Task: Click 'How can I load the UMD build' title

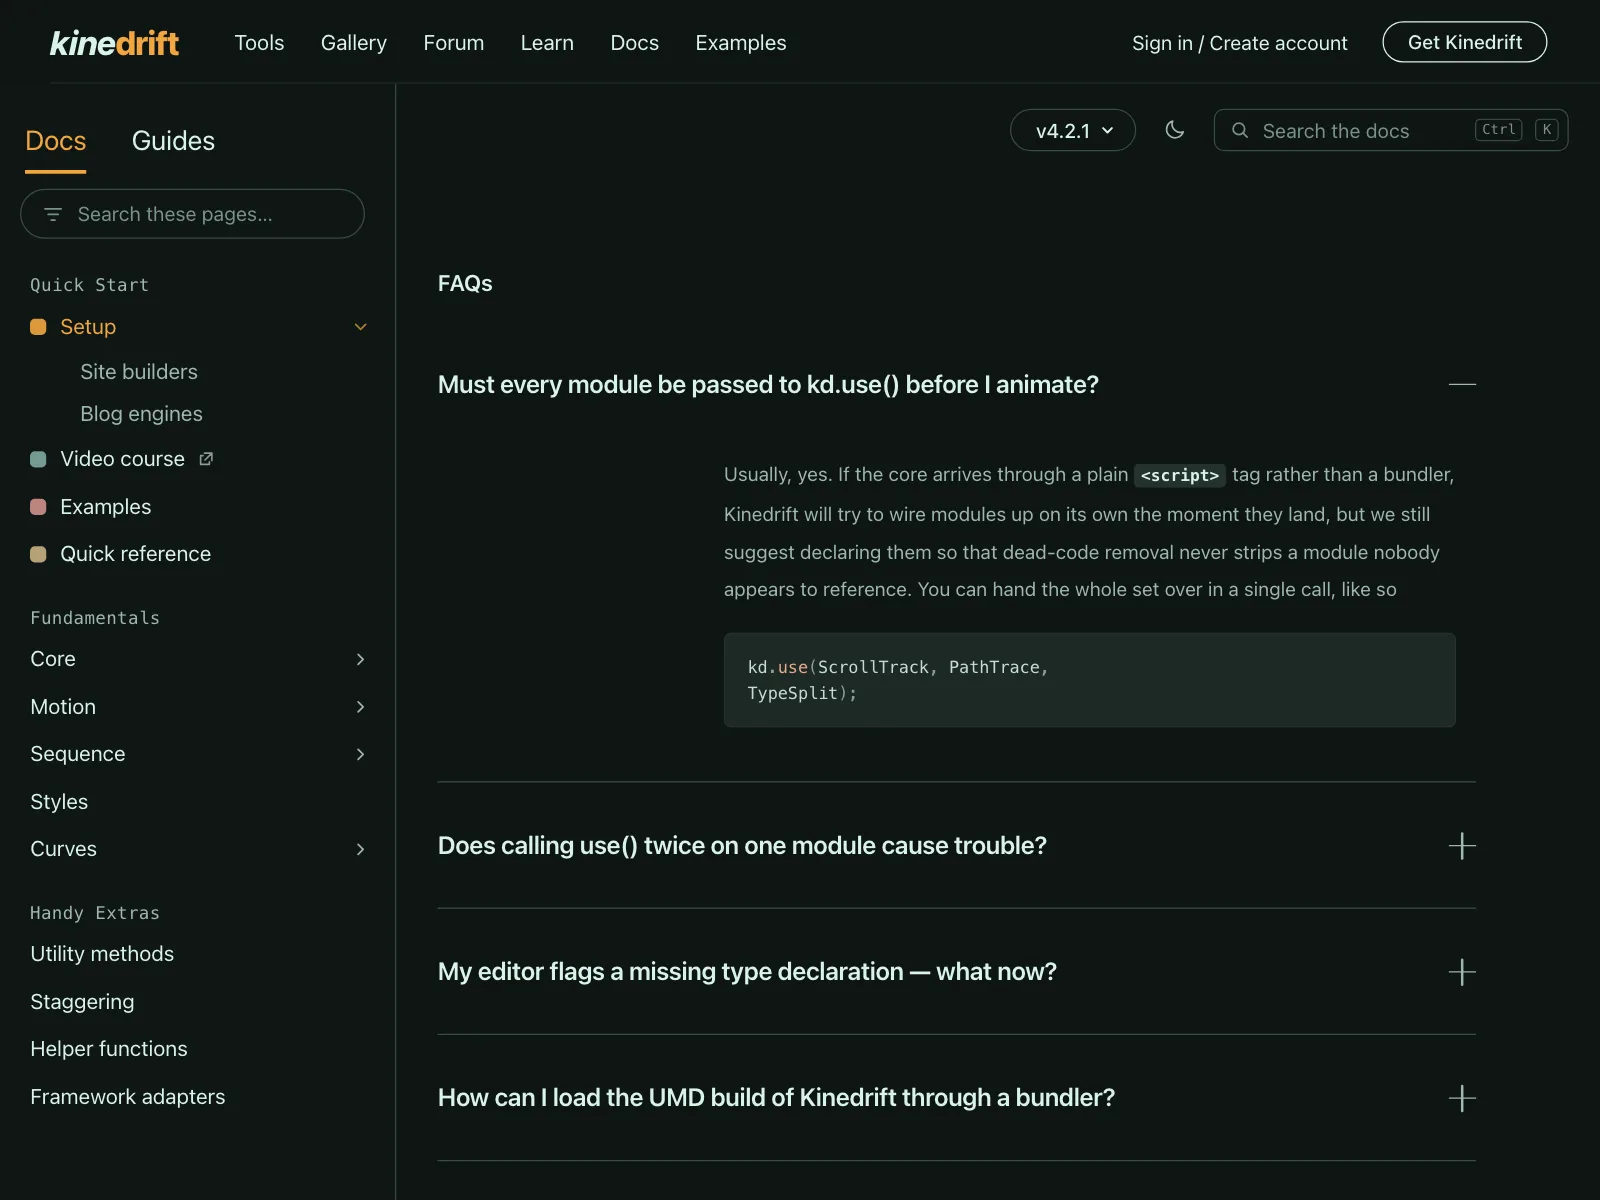Action: click(x=776, y=1098)
